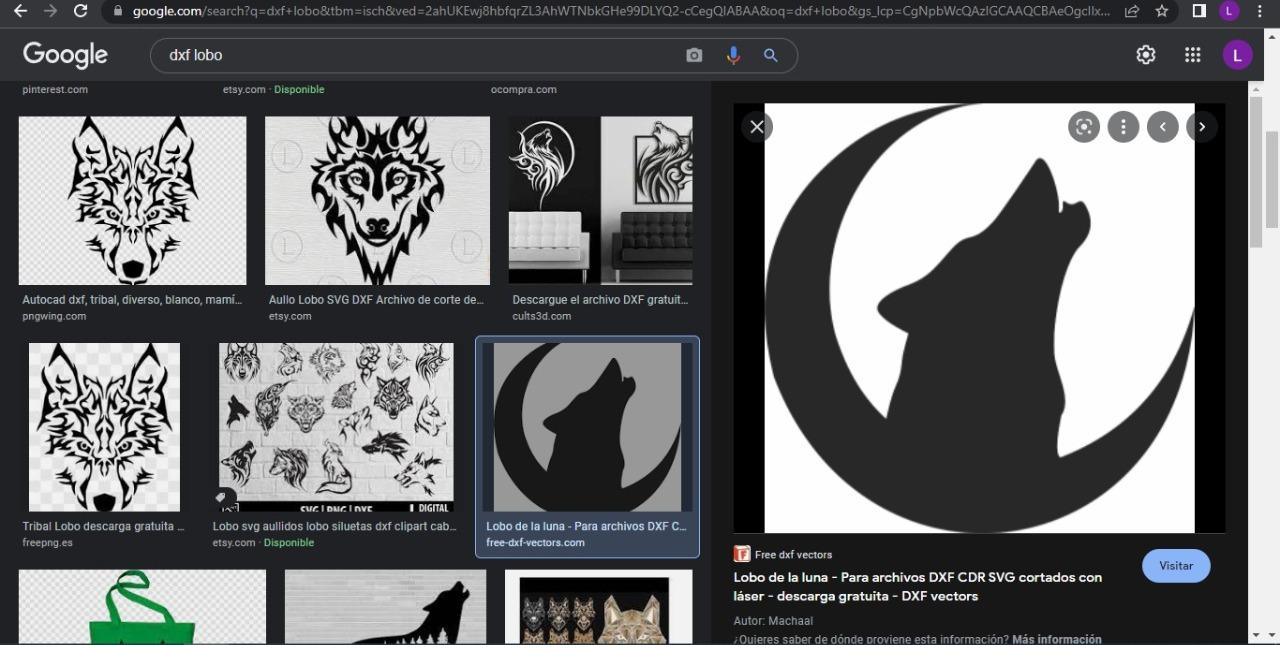1280x645 pixels.
Task: Open Google quick settings gear
Action: pyautogui.click(x=1146, y=55)
